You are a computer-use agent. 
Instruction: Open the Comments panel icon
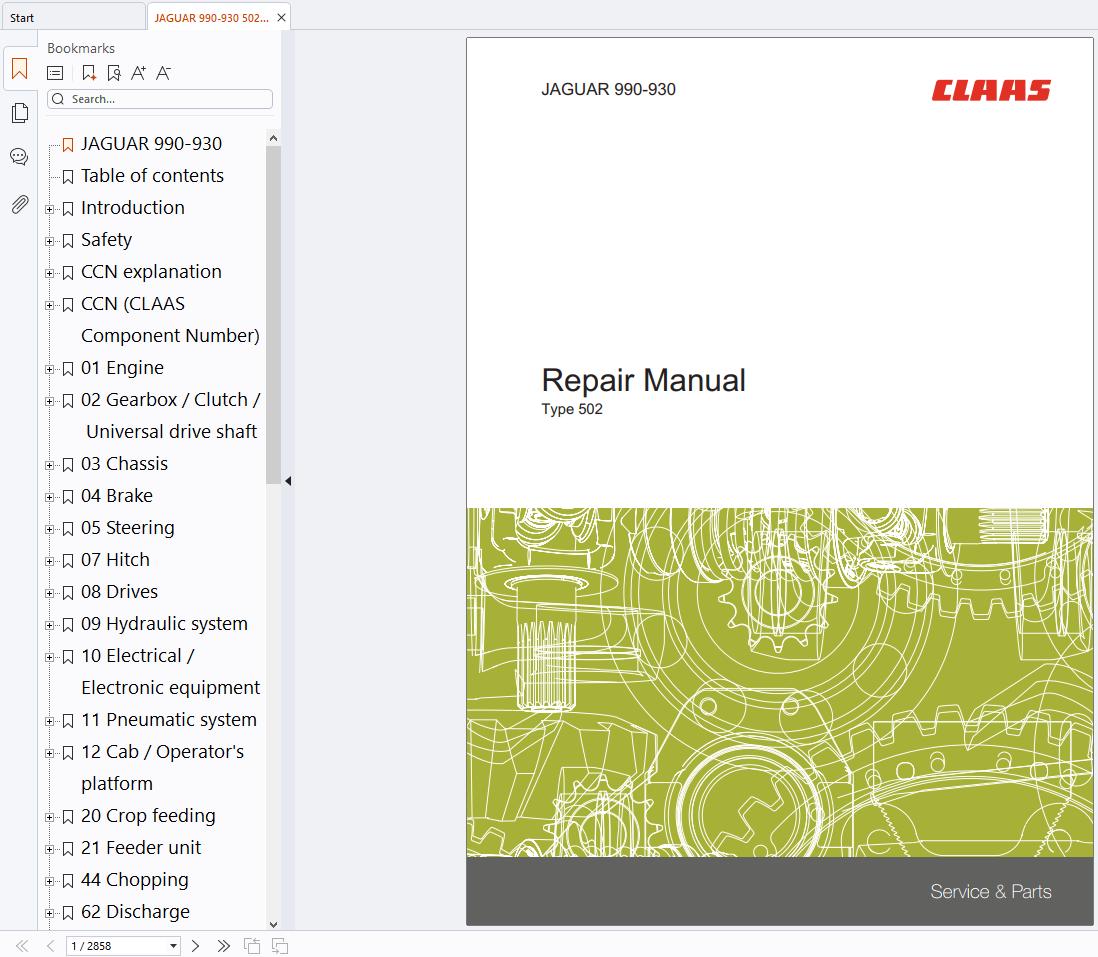[19, 157]
